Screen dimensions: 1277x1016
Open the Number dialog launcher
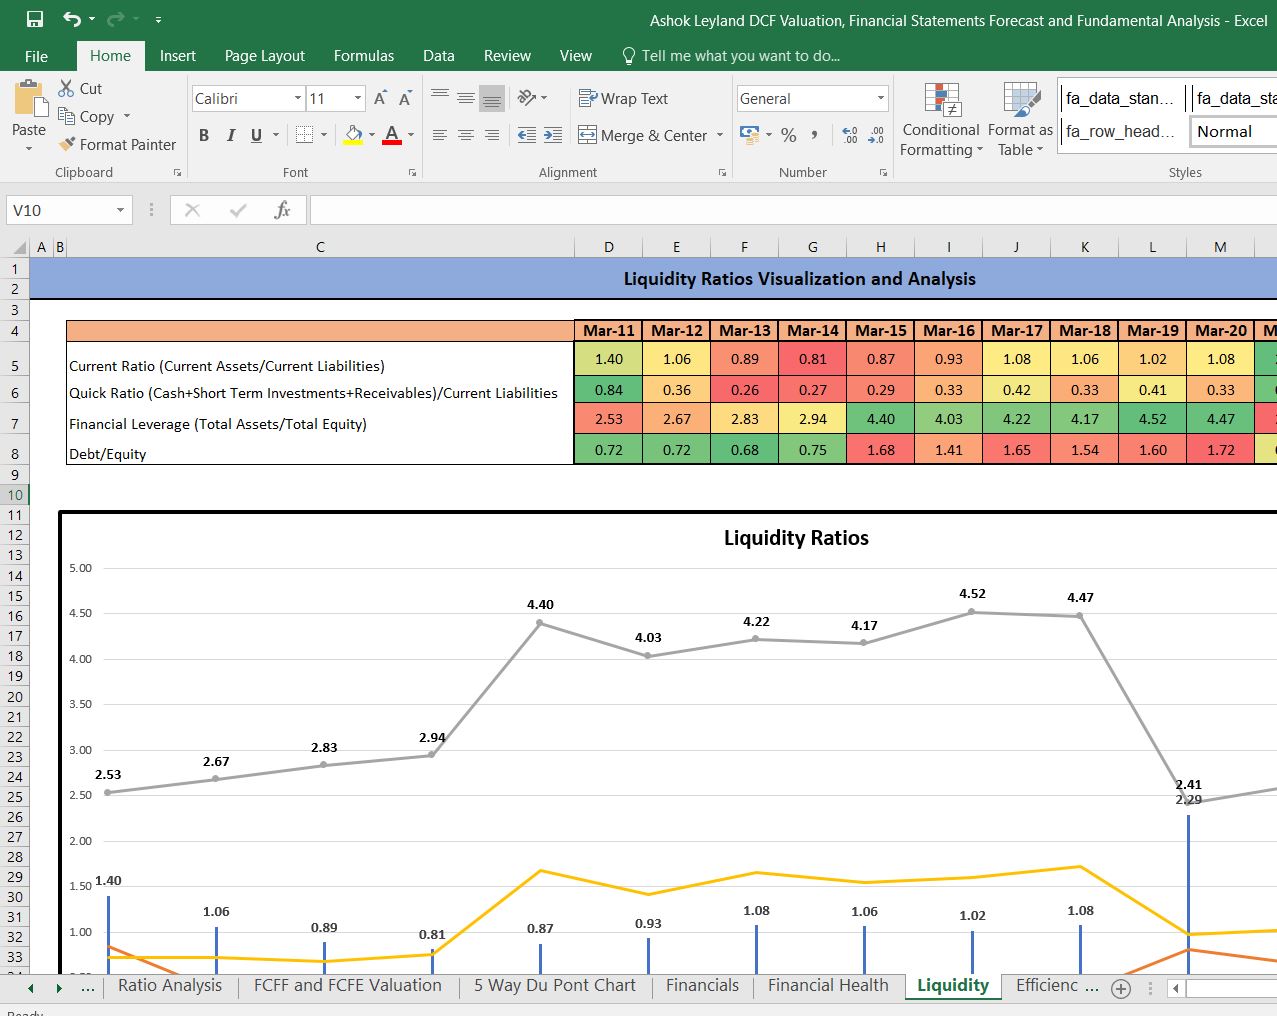(883, 173)
